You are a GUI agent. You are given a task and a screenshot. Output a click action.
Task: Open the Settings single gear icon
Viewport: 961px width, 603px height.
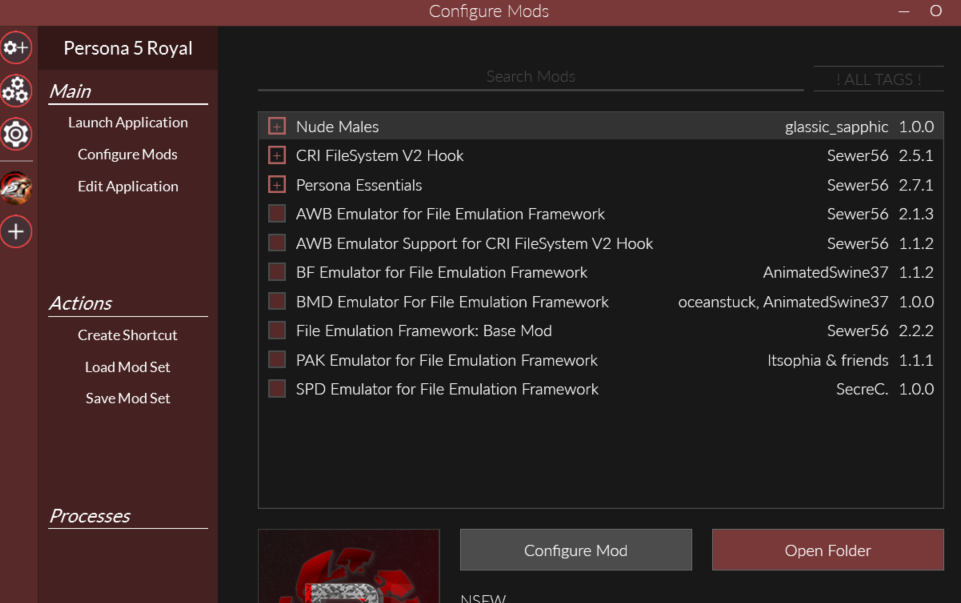coord(16,134)
